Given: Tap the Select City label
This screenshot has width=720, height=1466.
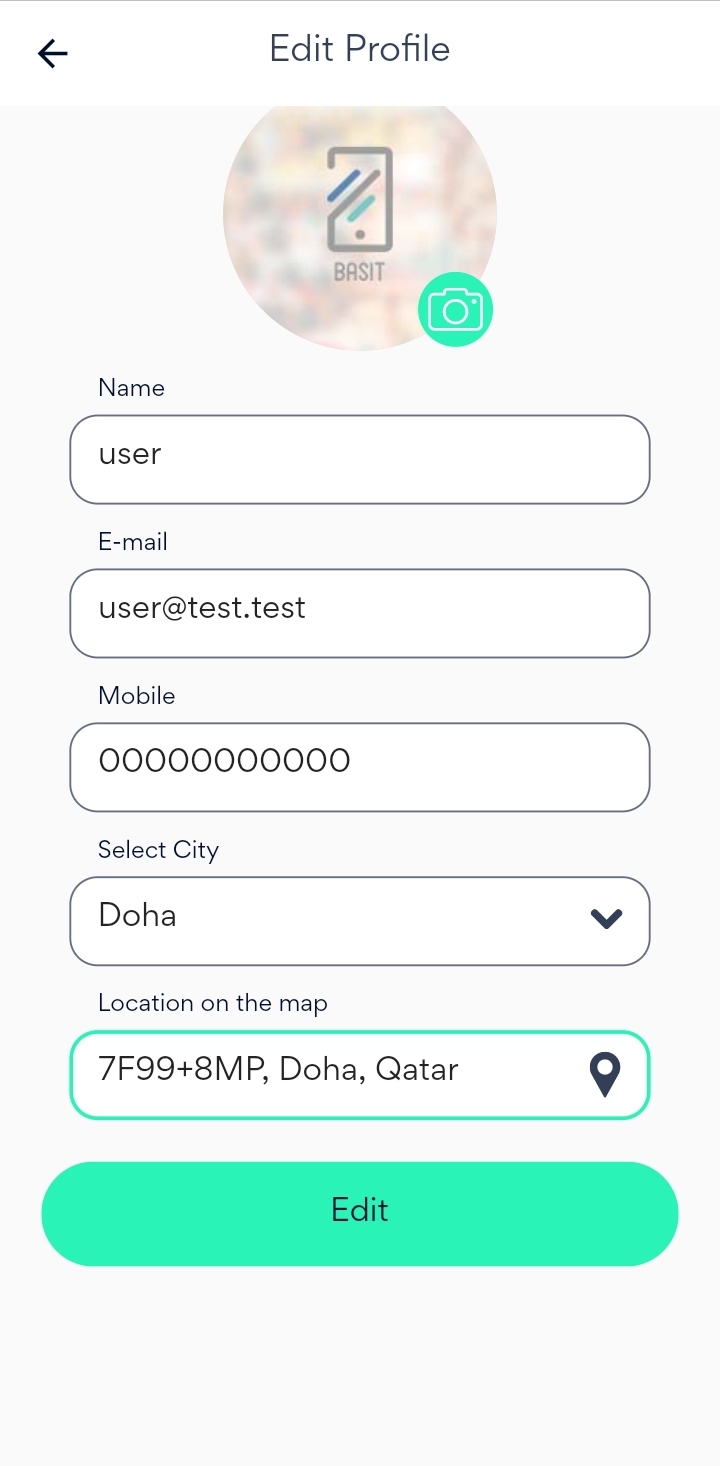Looking at the screenshot, I should (x=158, y=850).
